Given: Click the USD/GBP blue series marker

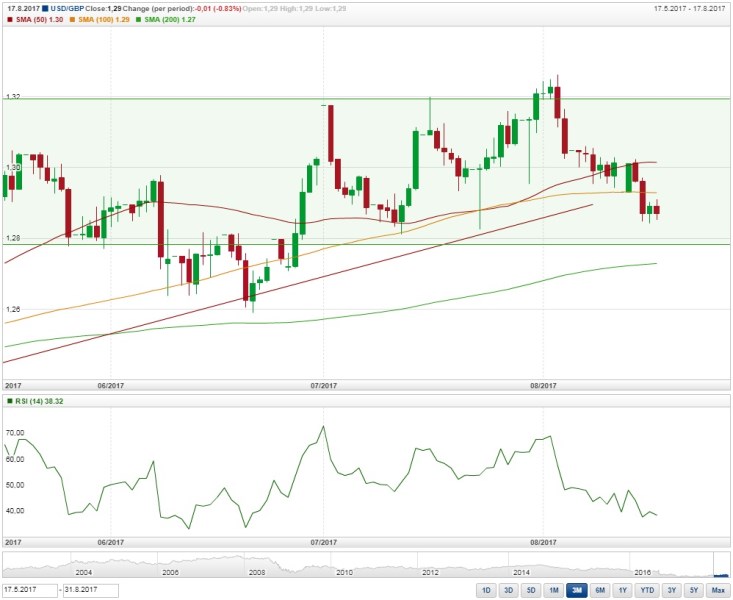Looking at the screenshot, I should click(45, 8).
